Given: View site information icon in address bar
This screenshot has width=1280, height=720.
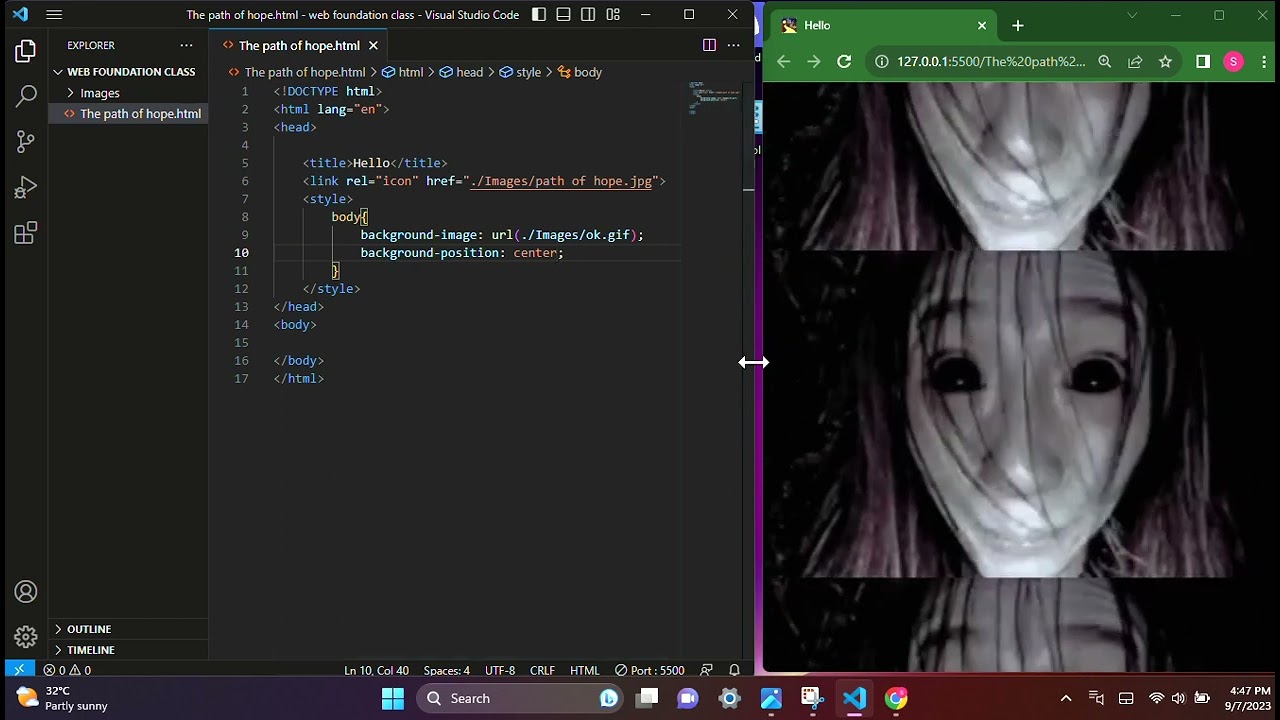Looking at the screenshot, I should point(882,62).
